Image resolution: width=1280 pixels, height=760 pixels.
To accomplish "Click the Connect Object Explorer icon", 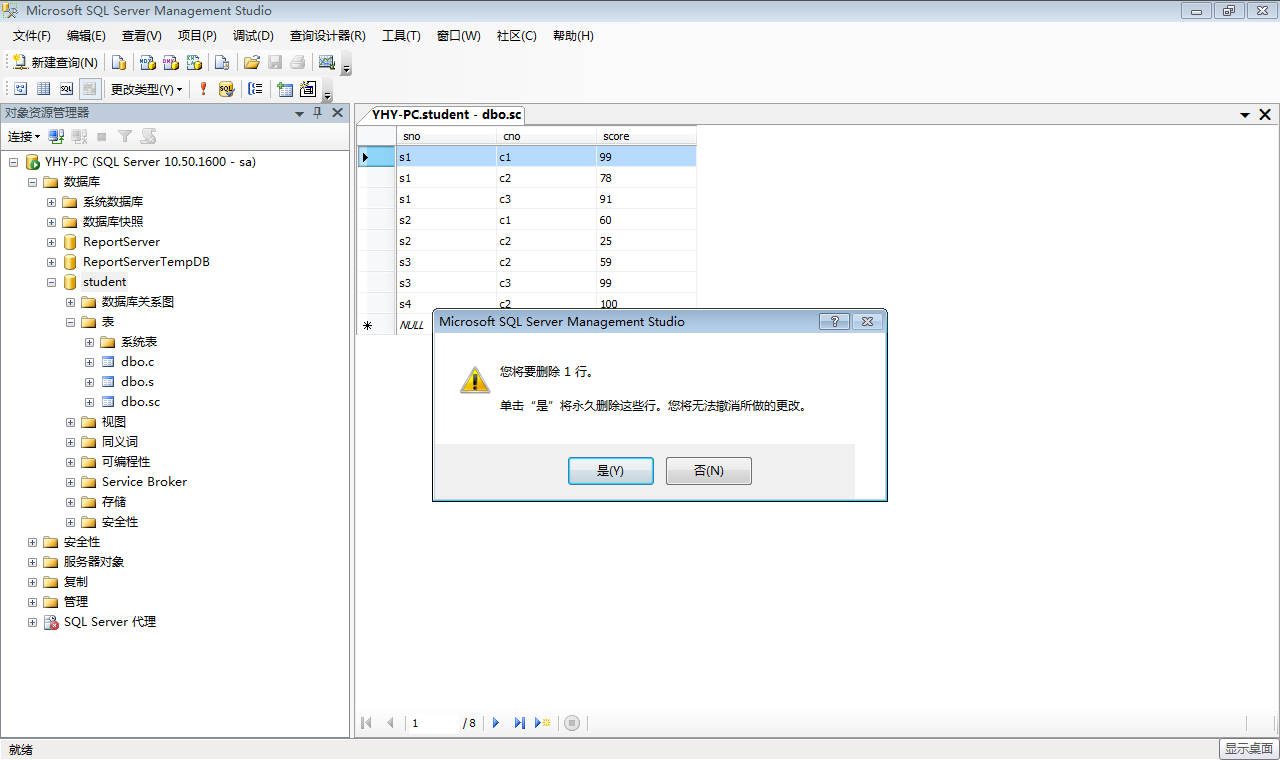I will point(56,136).
